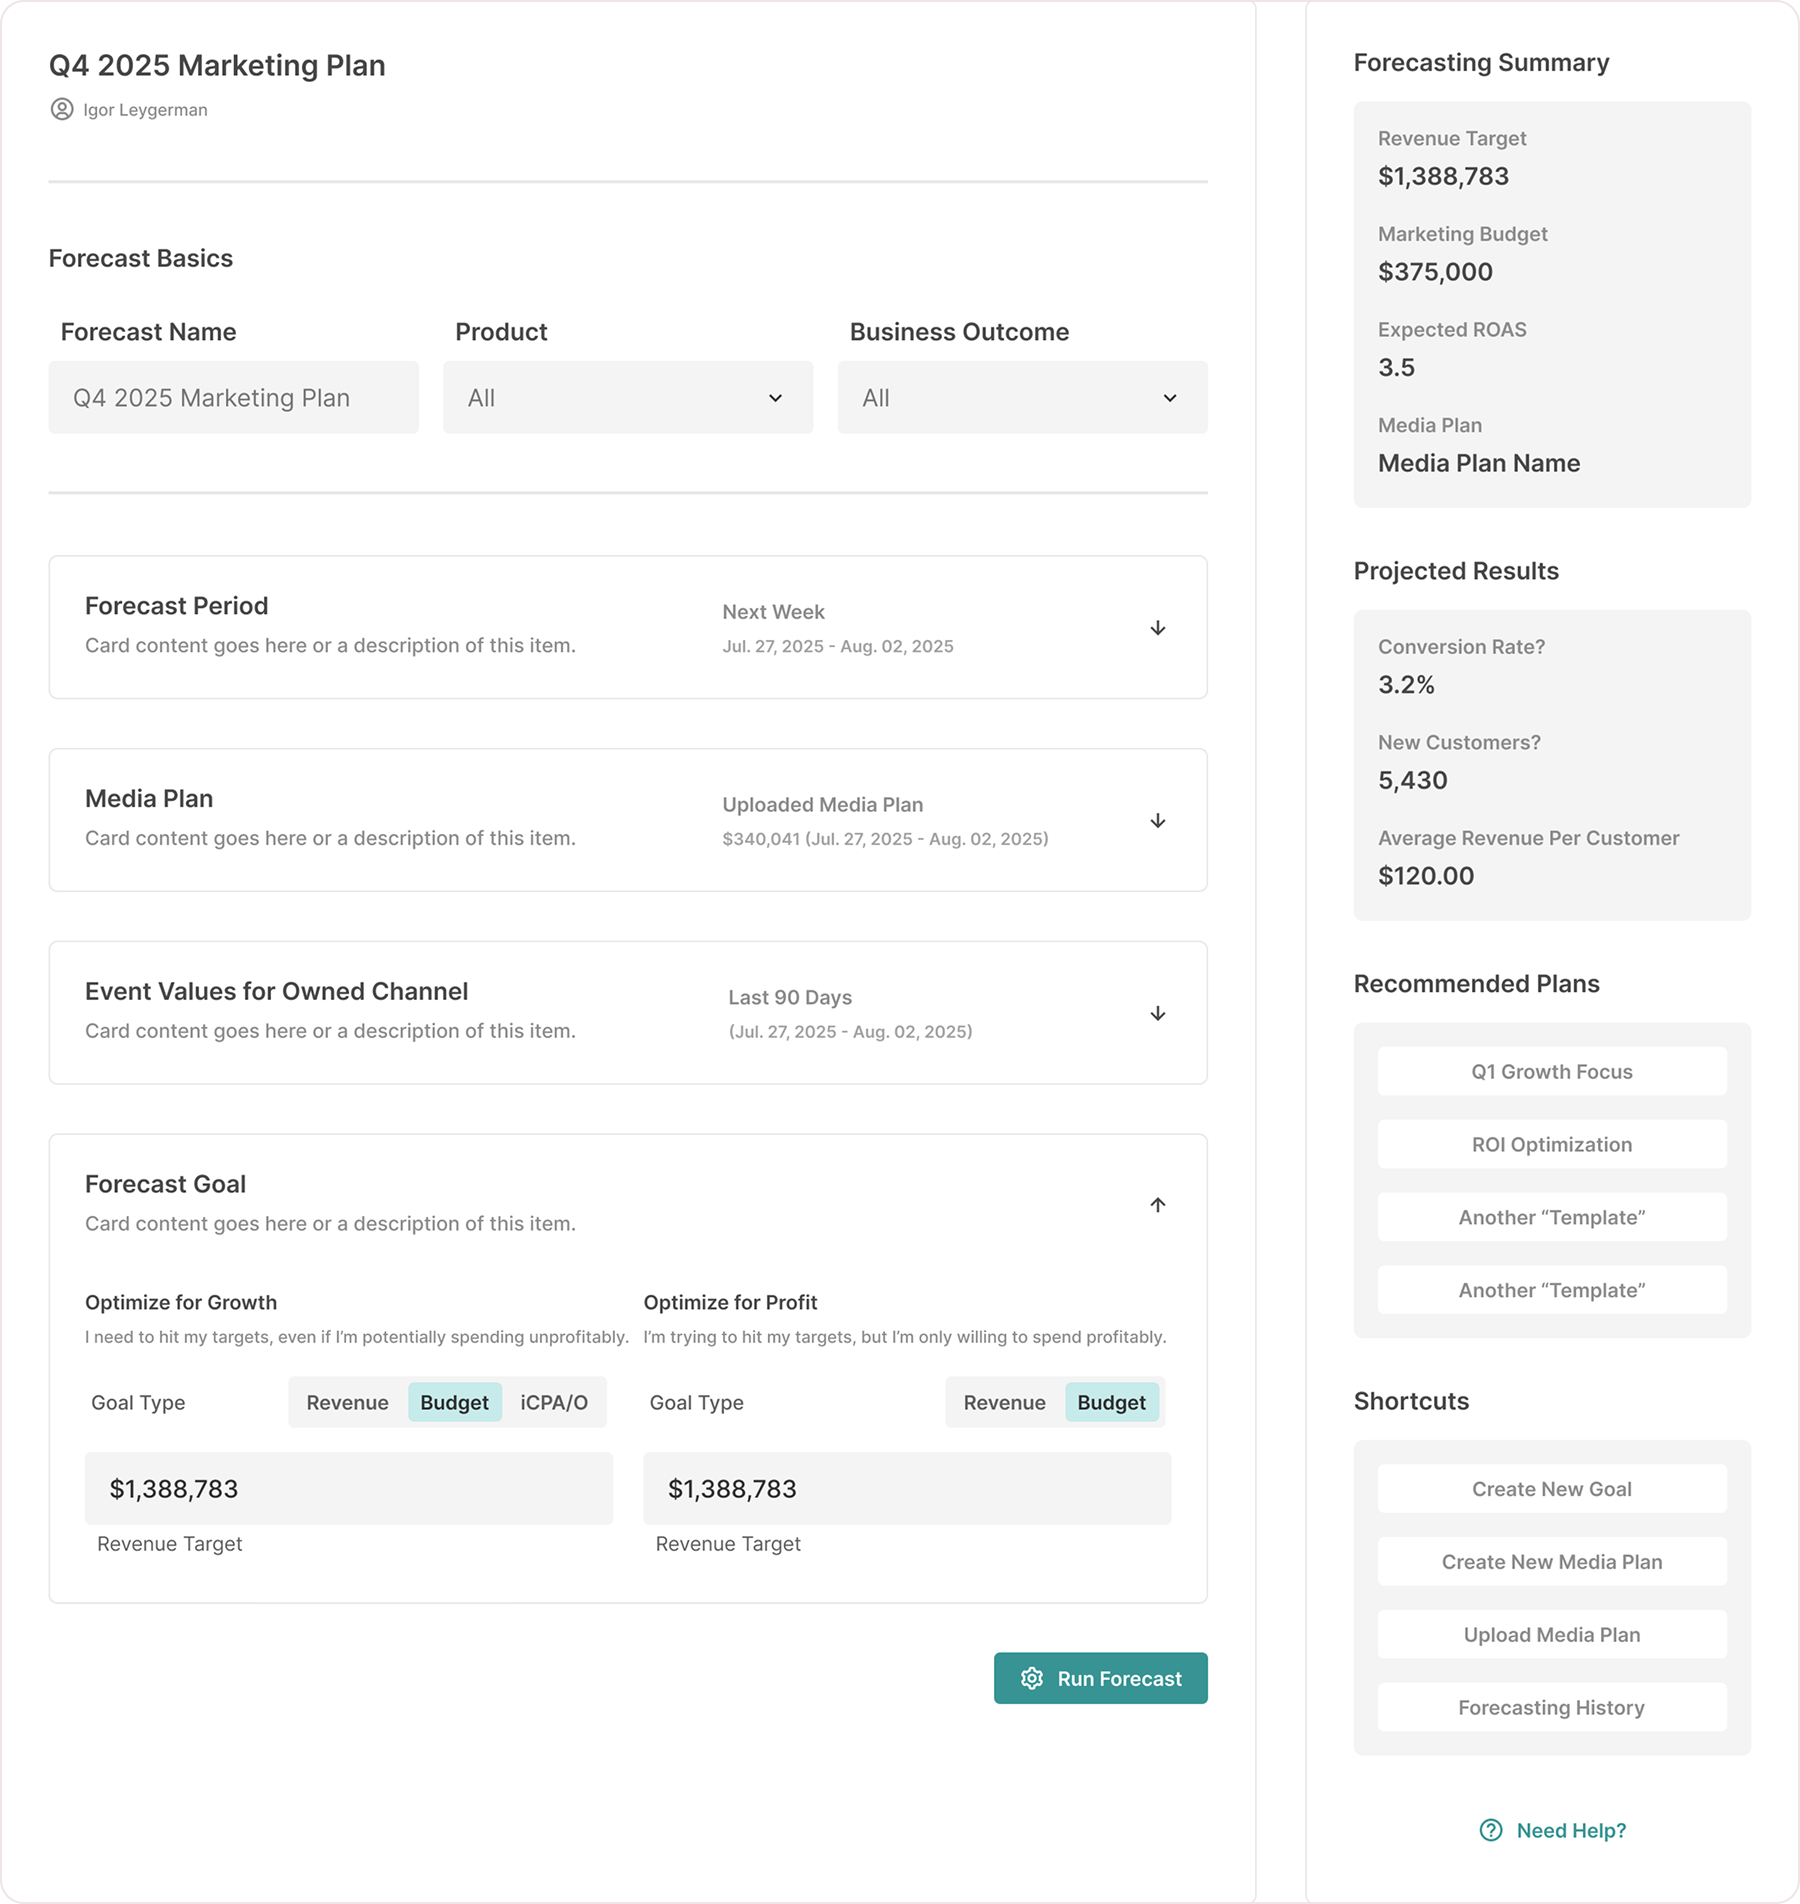Choose the ROI Optimization recommended plan
This screenshot has width=1800, height=1904.
point(1551,1145)
